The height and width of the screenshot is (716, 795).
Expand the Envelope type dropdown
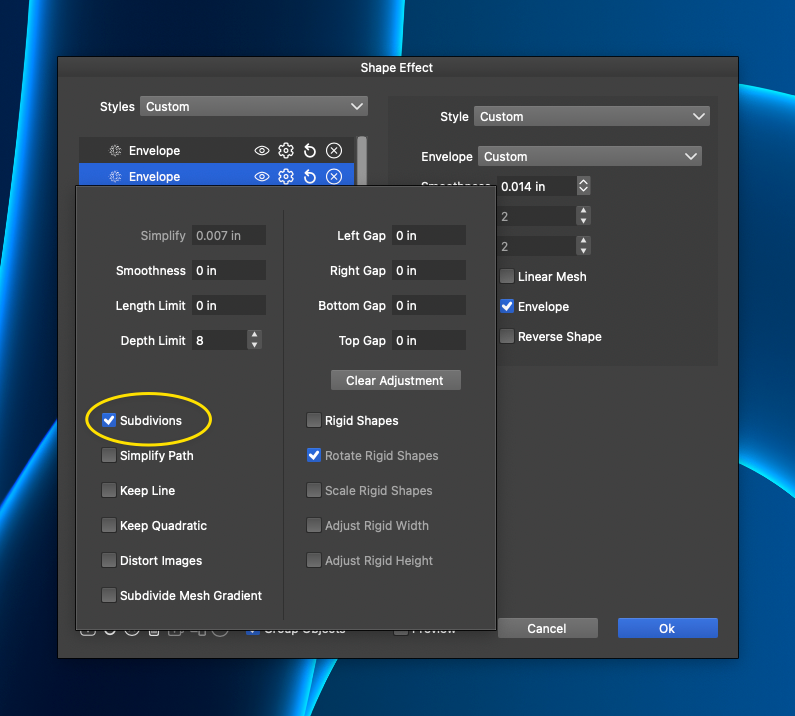click(590, 157)
